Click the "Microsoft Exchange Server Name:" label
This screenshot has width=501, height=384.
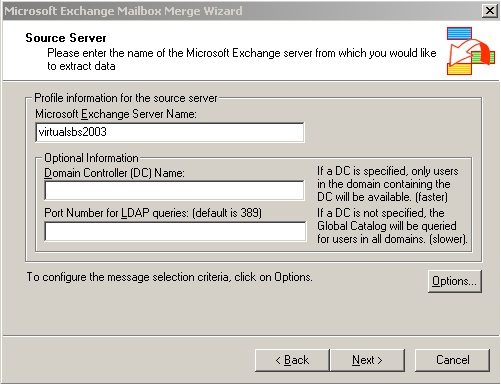(116, 114)
